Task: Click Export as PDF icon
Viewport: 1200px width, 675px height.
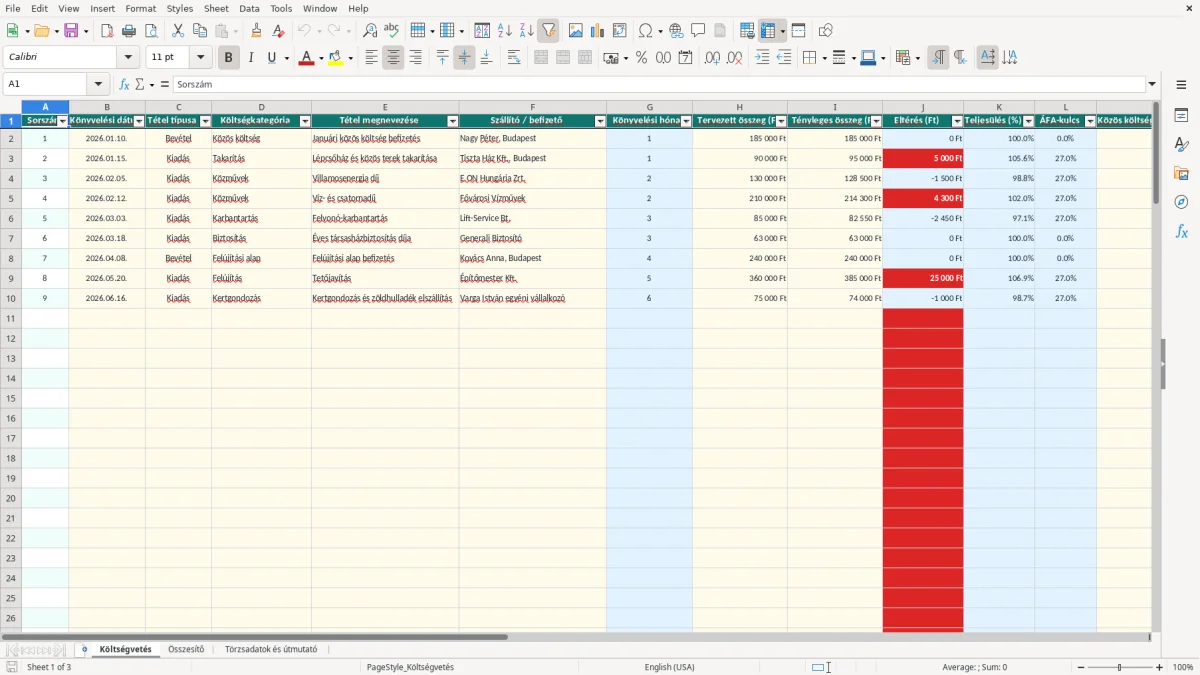Action: [x=107, y=31]
